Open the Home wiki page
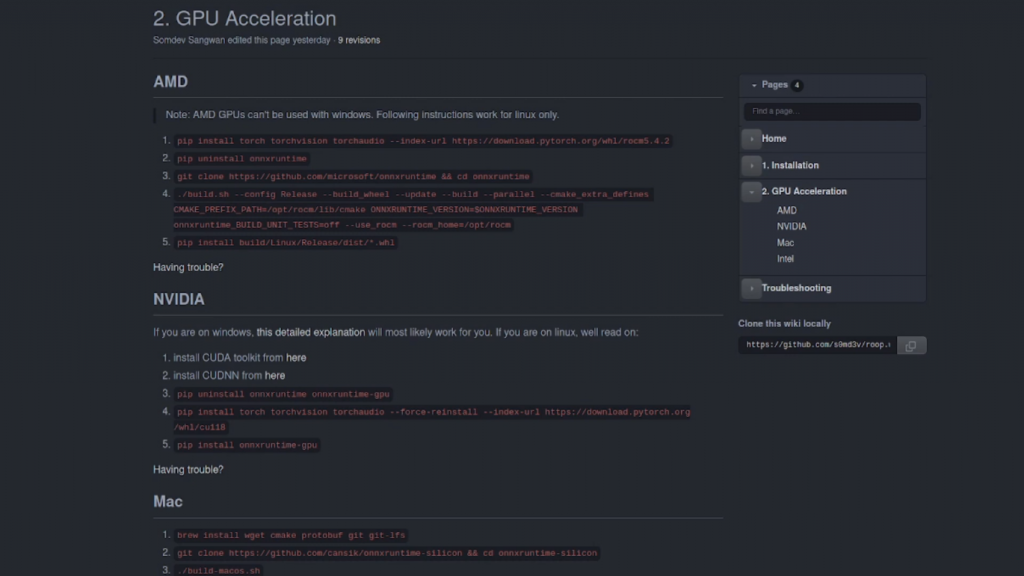The height and width of the screenshot is (576, 1024). tap(774, 139)
